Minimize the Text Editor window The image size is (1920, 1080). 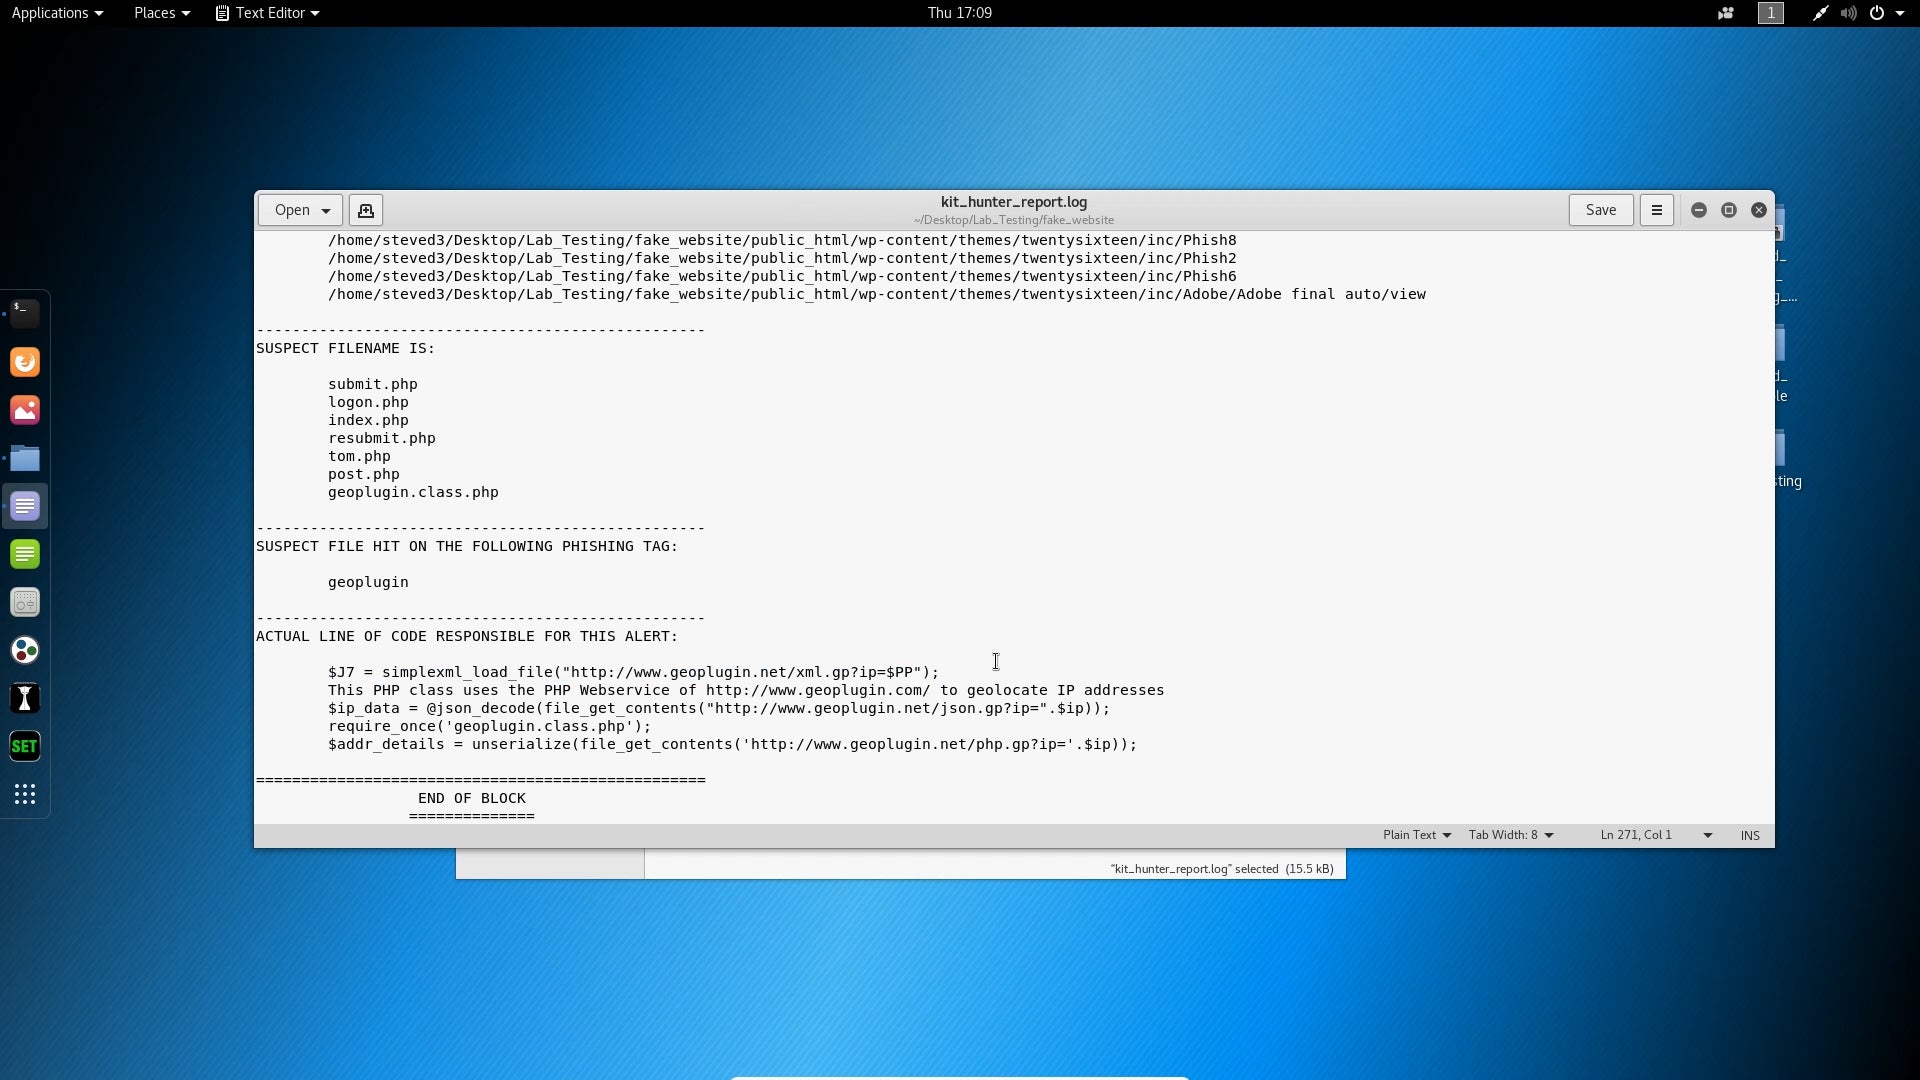click(1698, 210)
